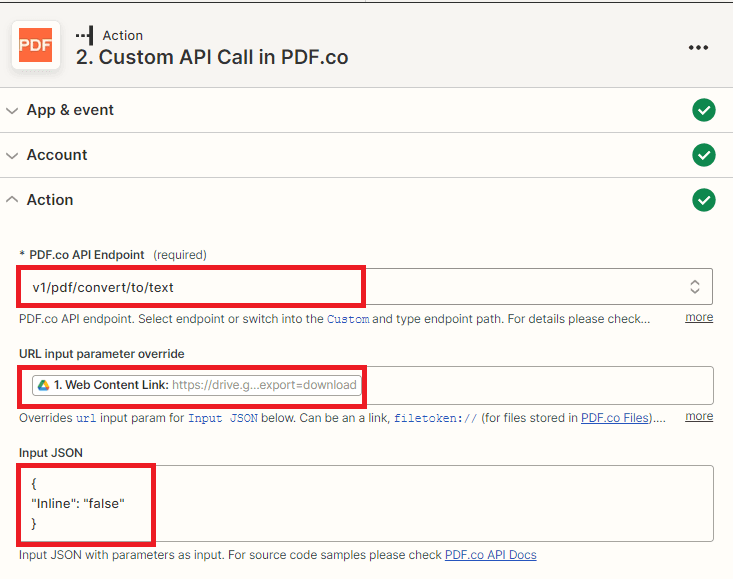This screenshot has width=733, height=579.
Task: Show more of the URL override description
Action: click(699, 416)
